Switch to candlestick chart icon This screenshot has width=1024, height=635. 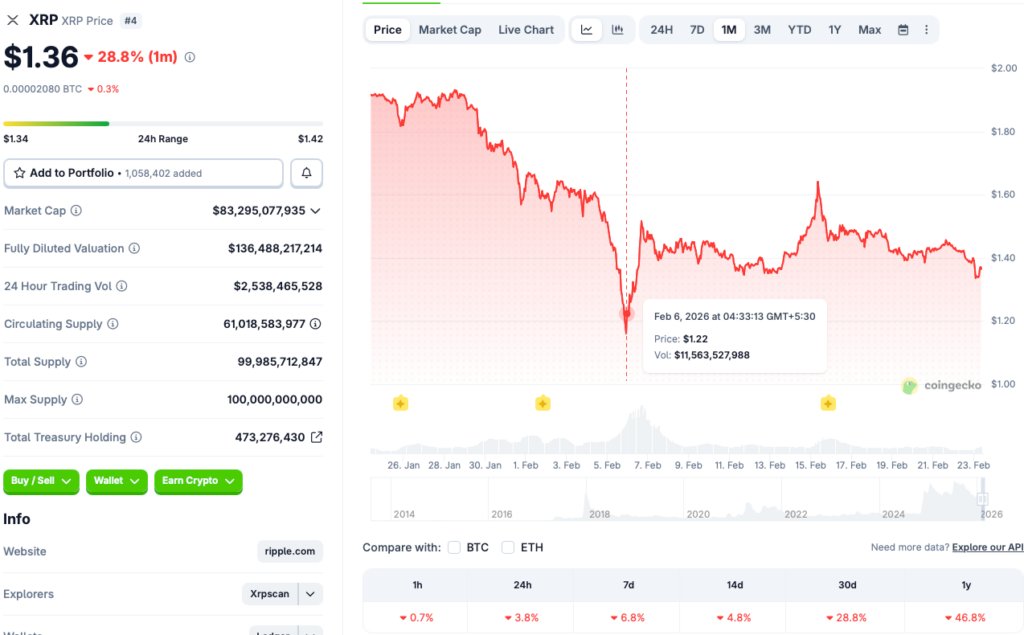tap(617, 29)
